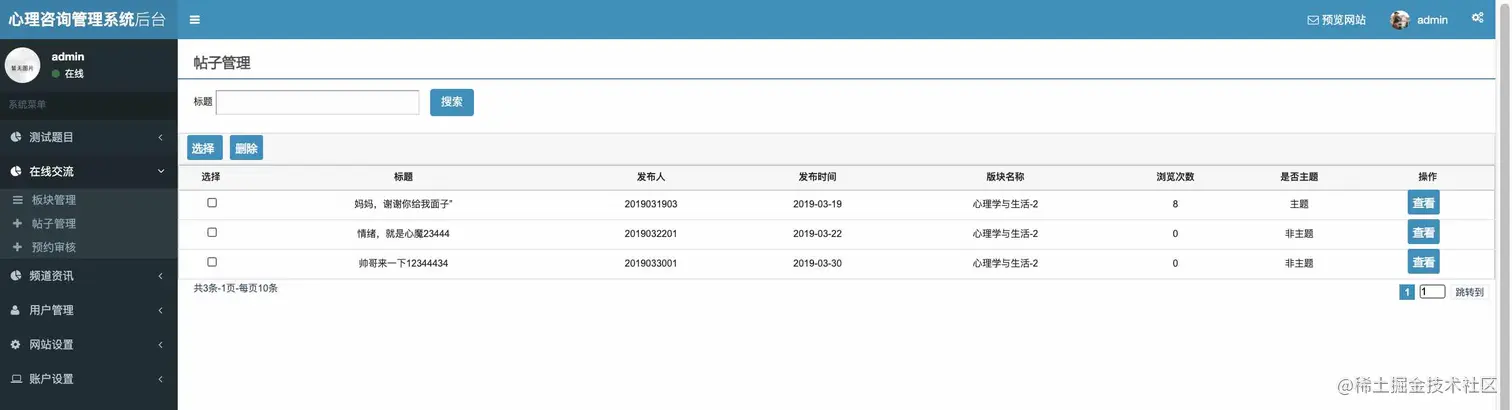Click the plus icon beside 预约审核
The image size is (1512, 410).
(17, 247)
